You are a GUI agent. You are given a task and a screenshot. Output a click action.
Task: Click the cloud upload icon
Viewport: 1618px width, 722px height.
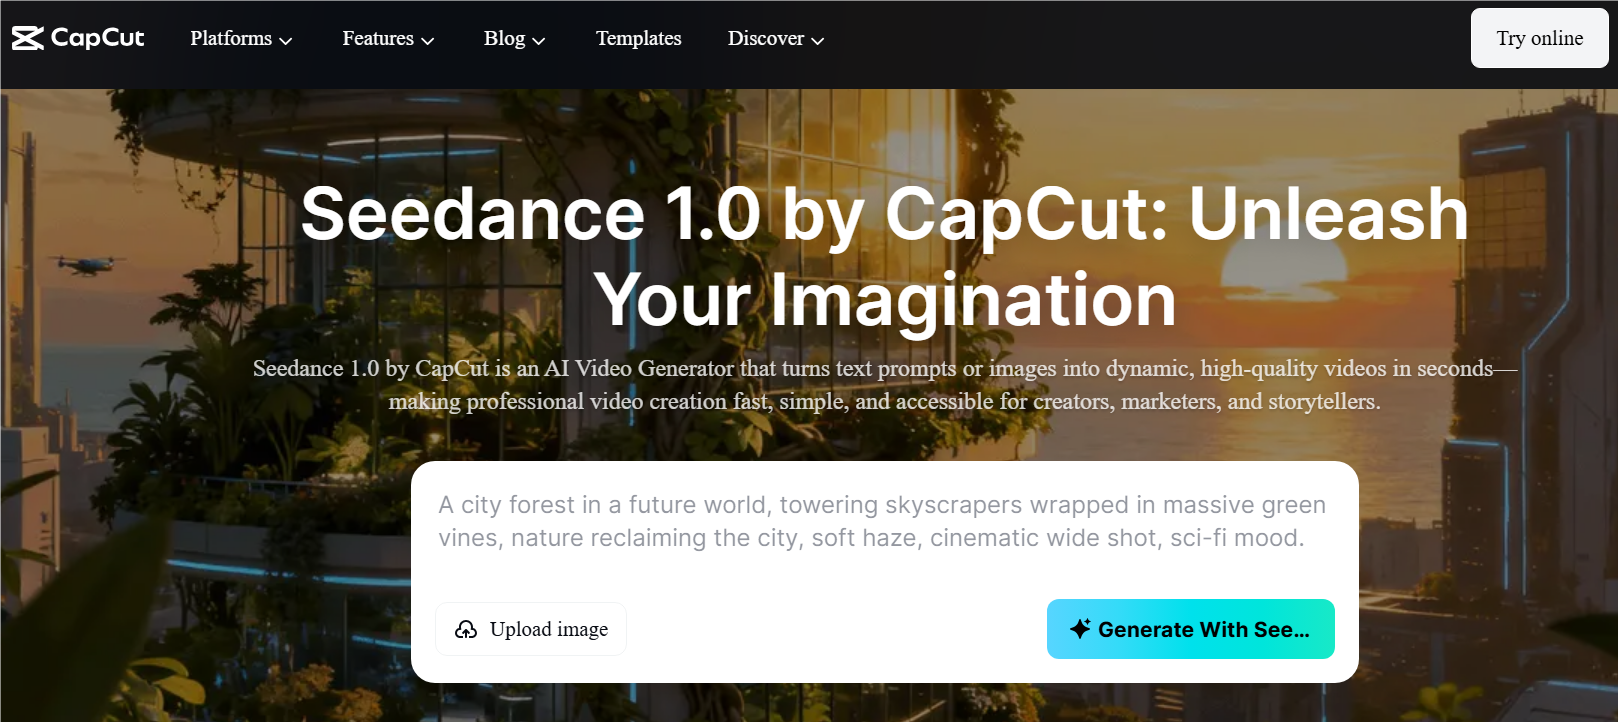(x=466, y=629)
